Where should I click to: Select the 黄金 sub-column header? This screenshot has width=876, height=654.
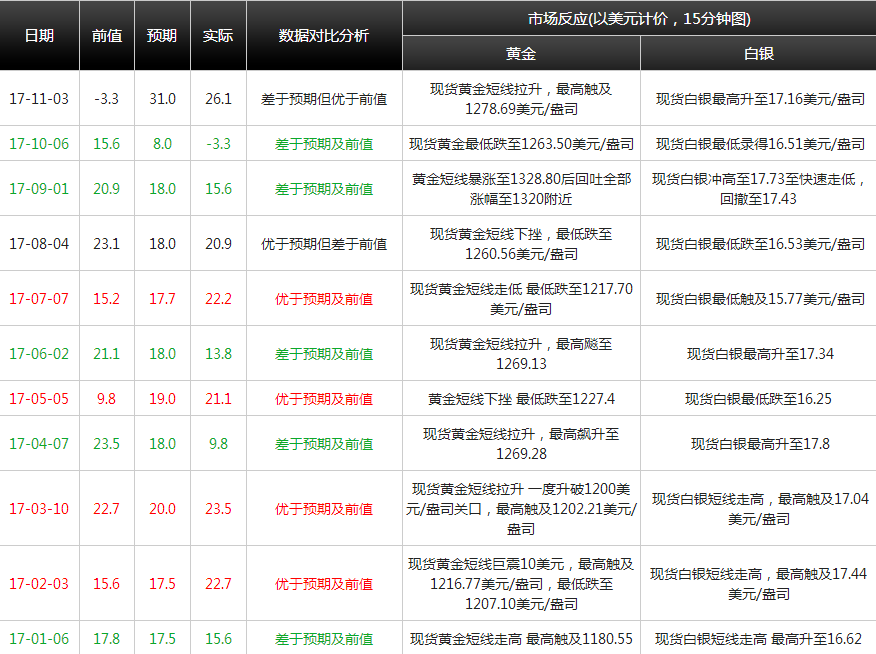[521, 54]
